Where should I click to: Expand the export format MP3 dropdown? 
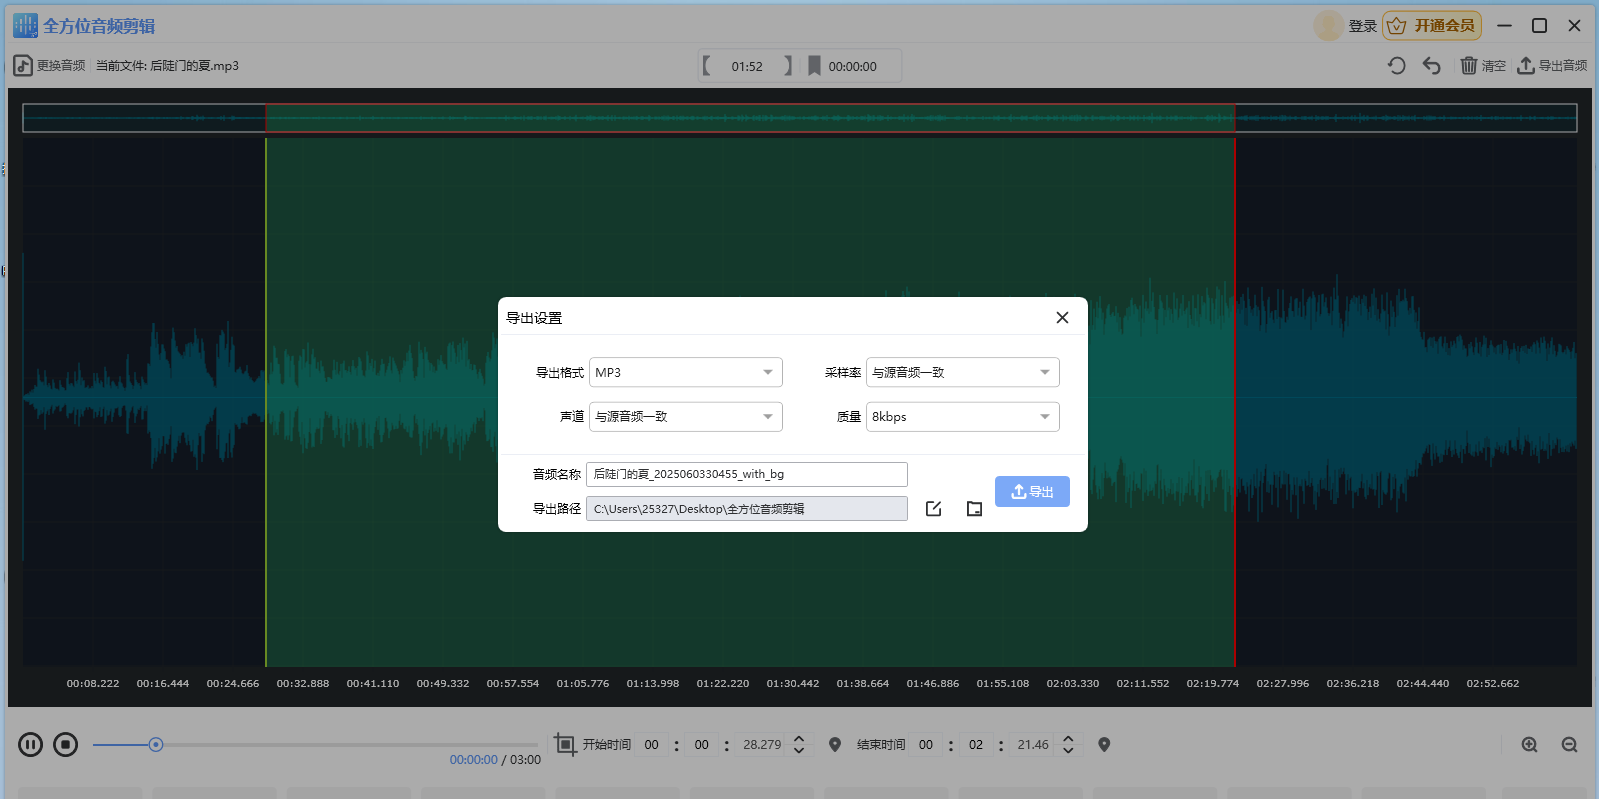(x=686, y=373)
